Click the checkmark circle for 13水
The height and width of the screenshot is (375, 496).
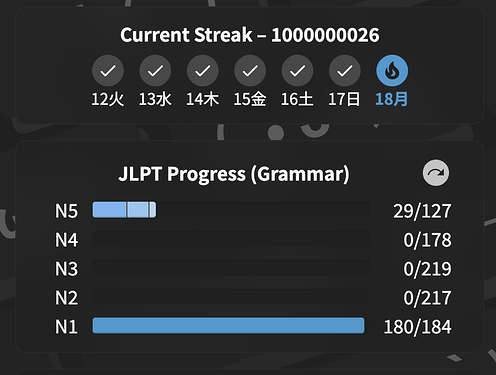pyautogui.click(x=155, y=71)
